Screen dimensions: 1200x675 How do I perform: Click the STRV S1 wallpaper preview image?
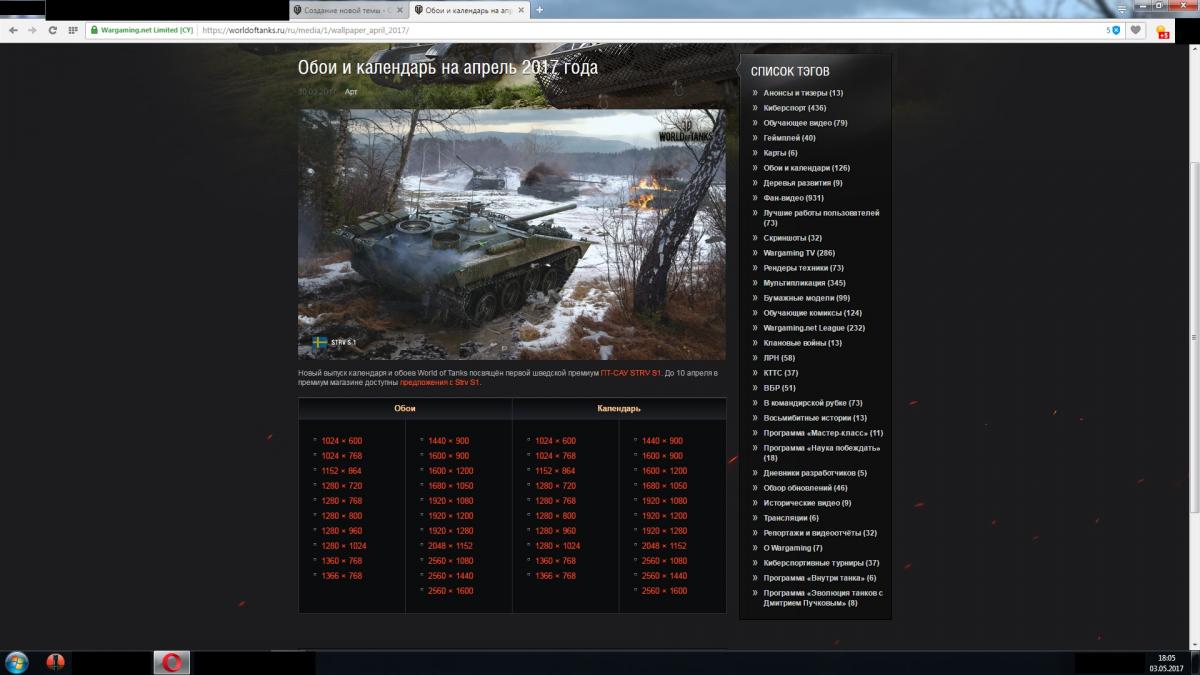pyautogui.click(x=512, y=234)
